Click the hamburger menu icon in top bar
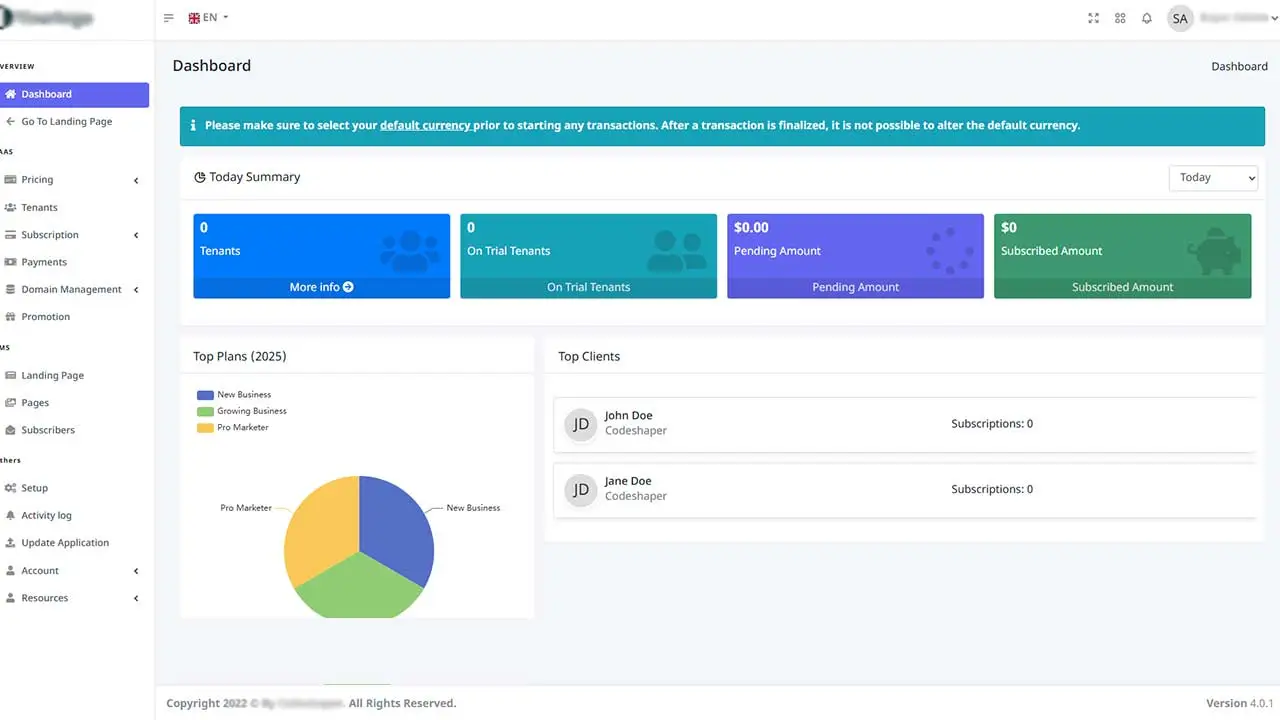 point(168,18)
